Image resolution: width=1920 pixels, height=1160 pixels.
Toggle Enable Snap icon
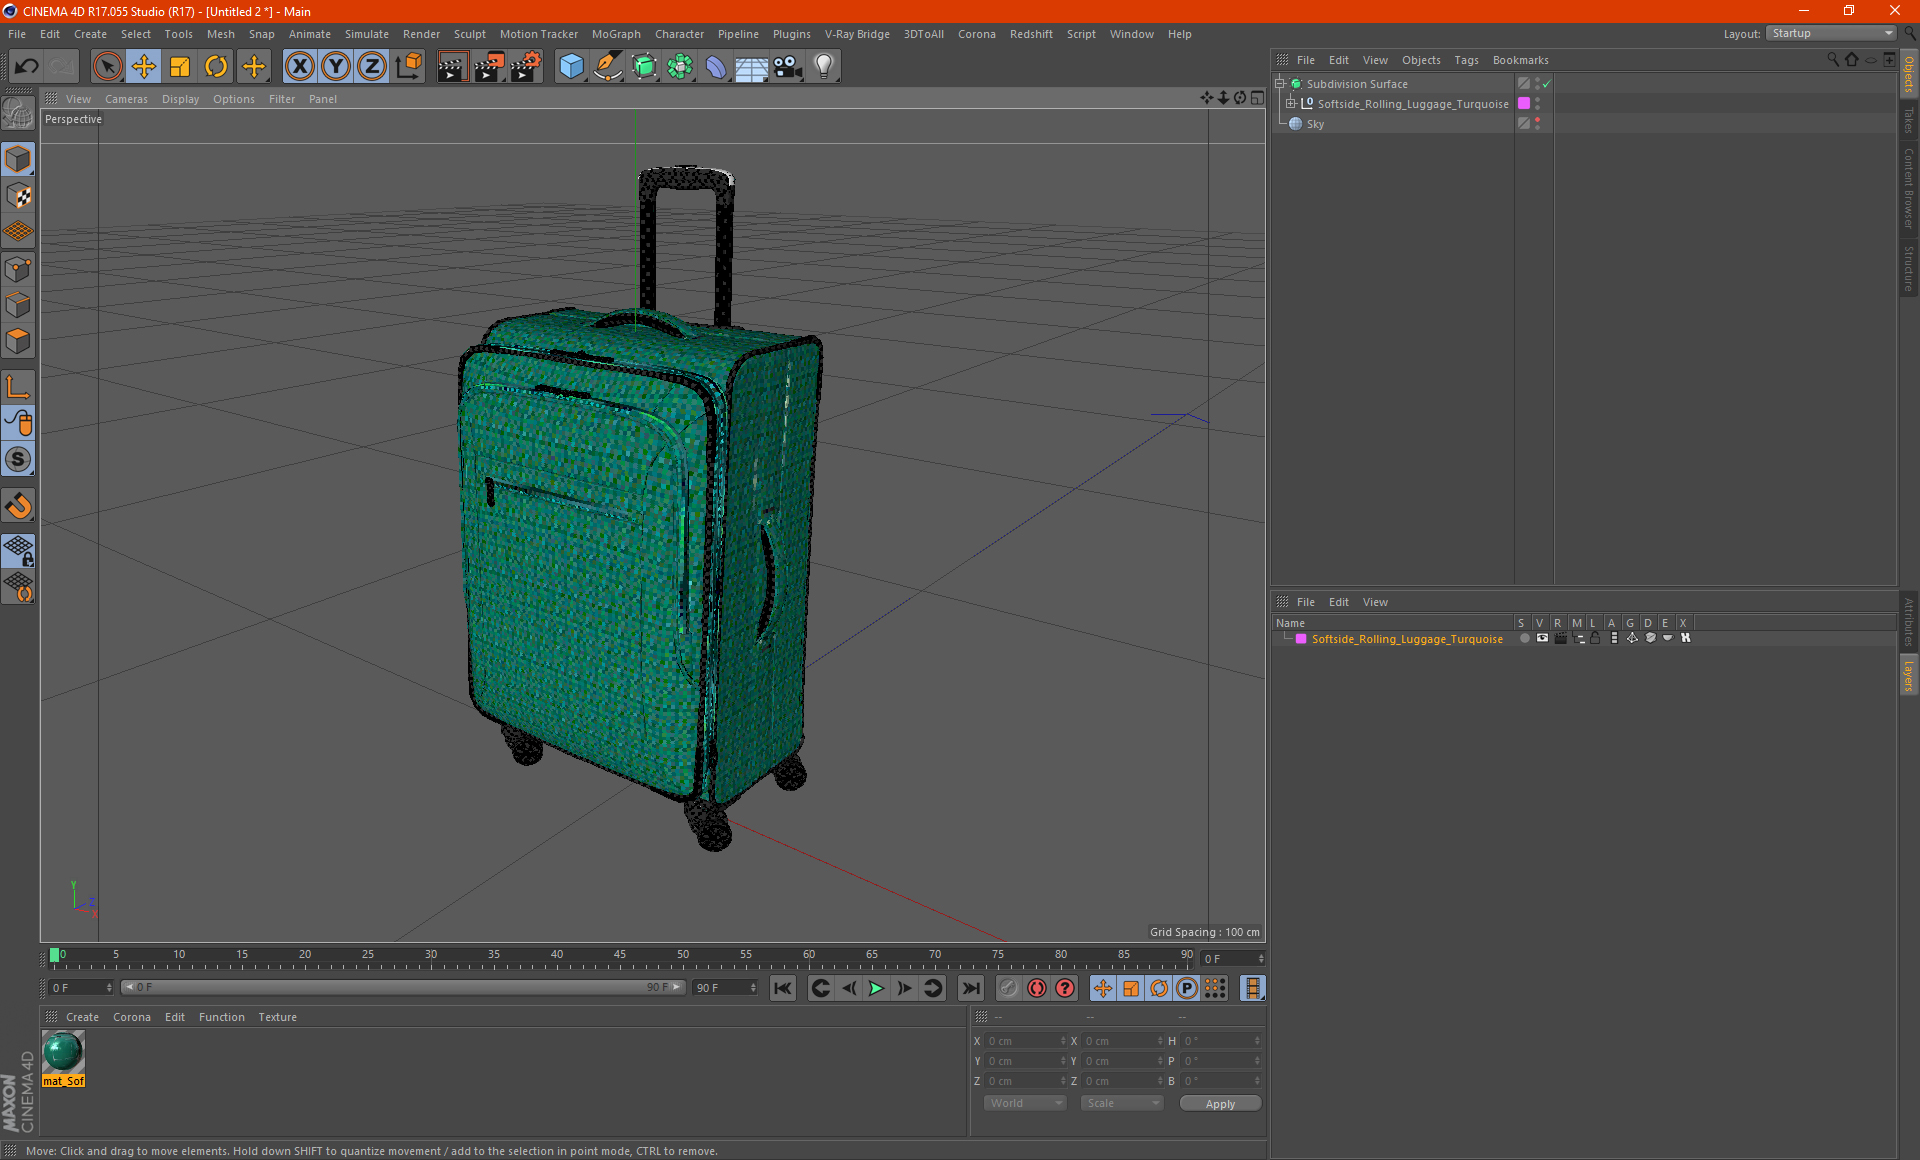[18, 505]
